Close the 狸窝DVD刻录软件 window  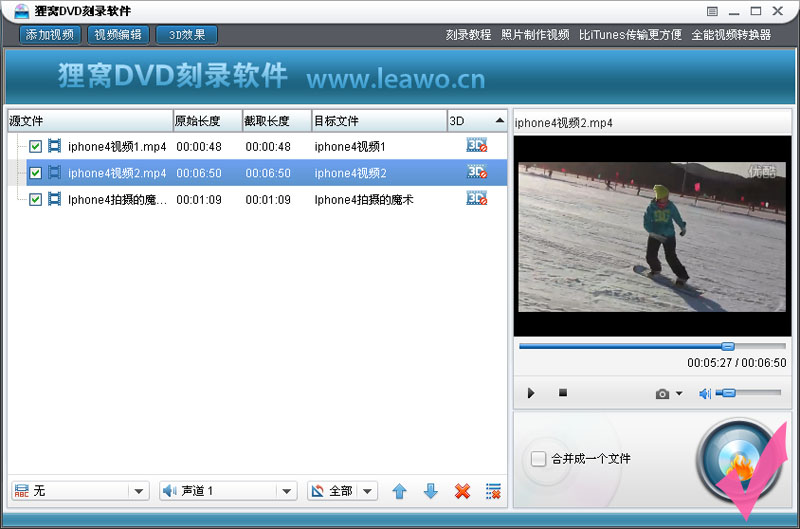(x=778, y=11)
